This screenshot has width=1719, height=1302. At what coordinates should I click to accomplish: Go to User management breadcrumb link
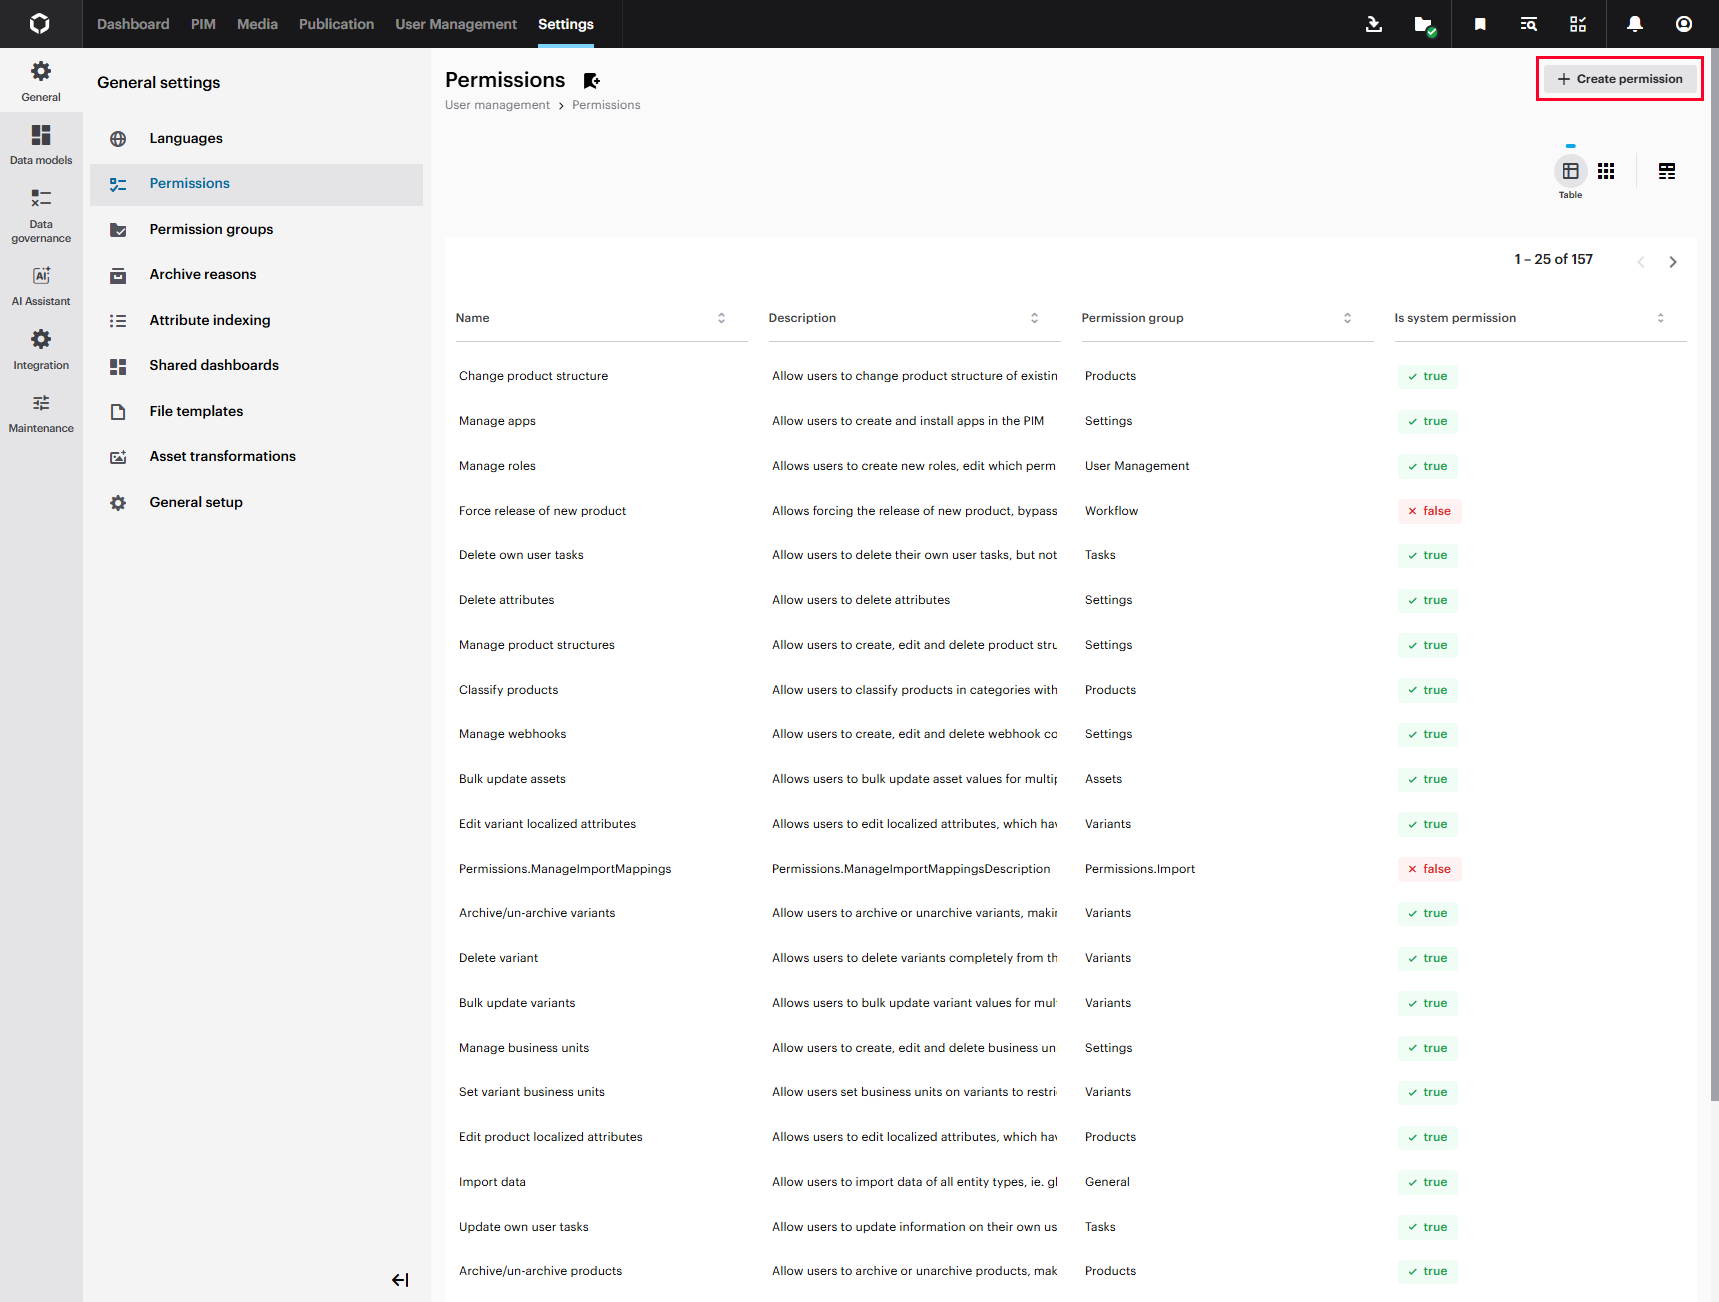(497, 105)
